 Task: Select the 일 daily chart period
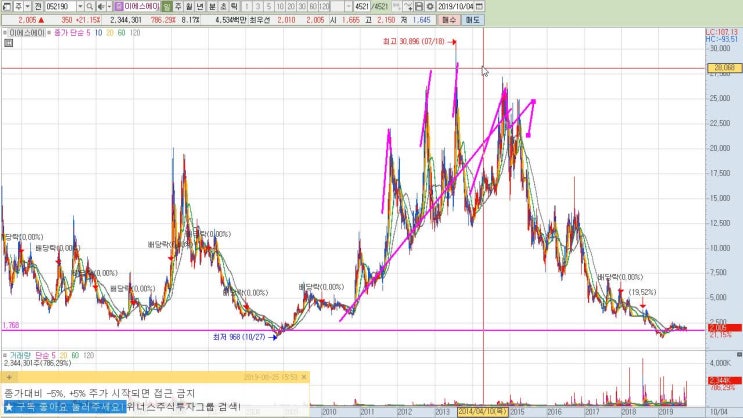tap(166, 7)
